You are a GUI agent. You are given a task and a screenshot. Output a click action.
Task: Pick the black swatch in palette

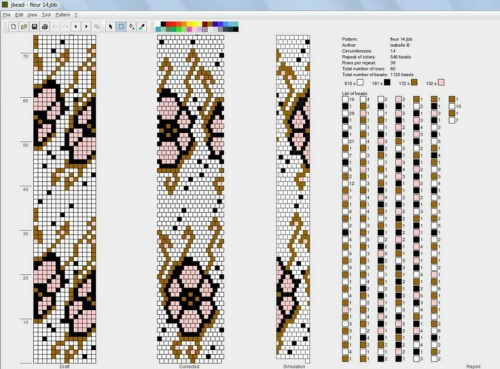[163, 24]
